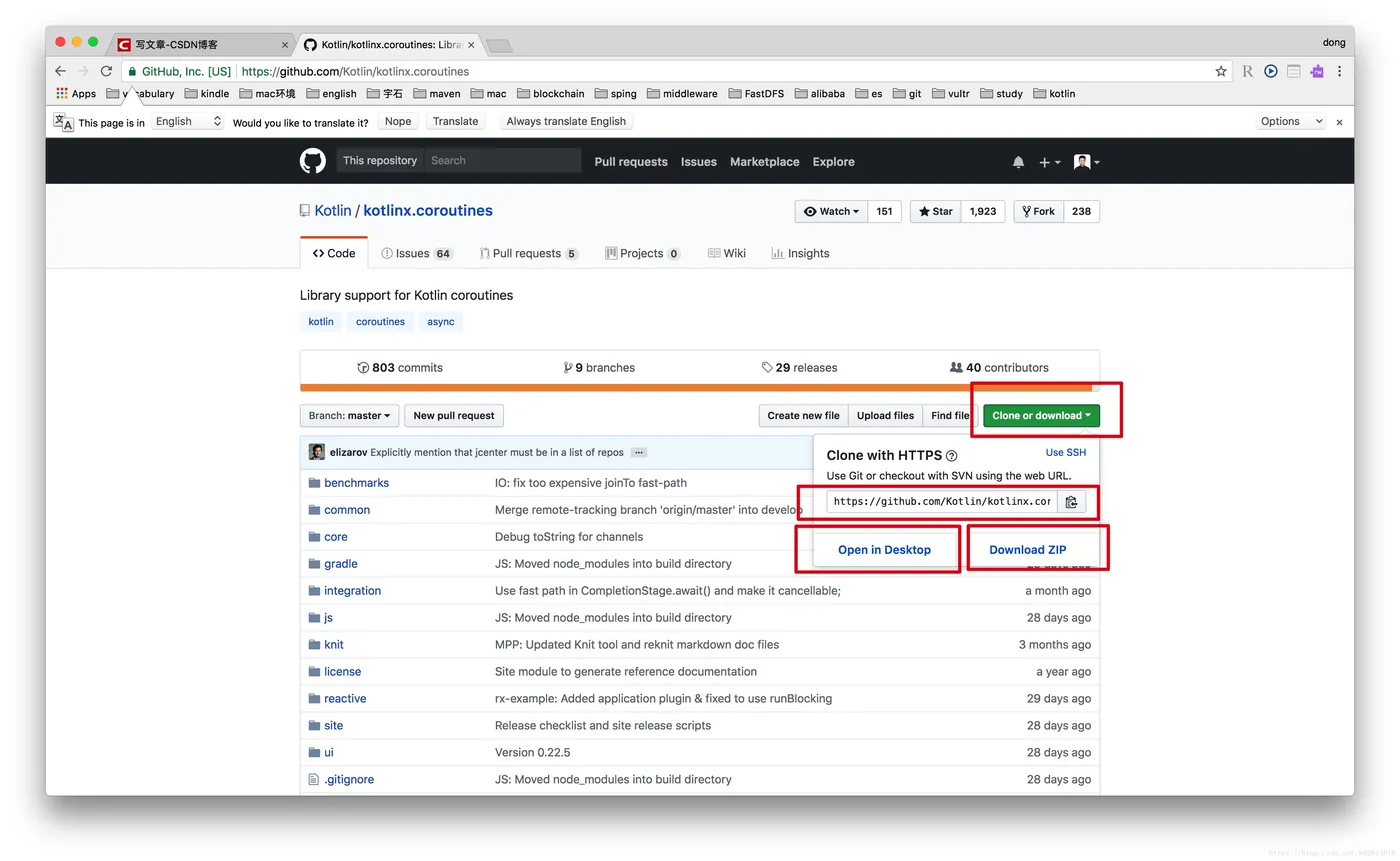This screenshot has width=1400, height=861.
Task: Click the GitHub Octocat logo
Action: point(313,161)
